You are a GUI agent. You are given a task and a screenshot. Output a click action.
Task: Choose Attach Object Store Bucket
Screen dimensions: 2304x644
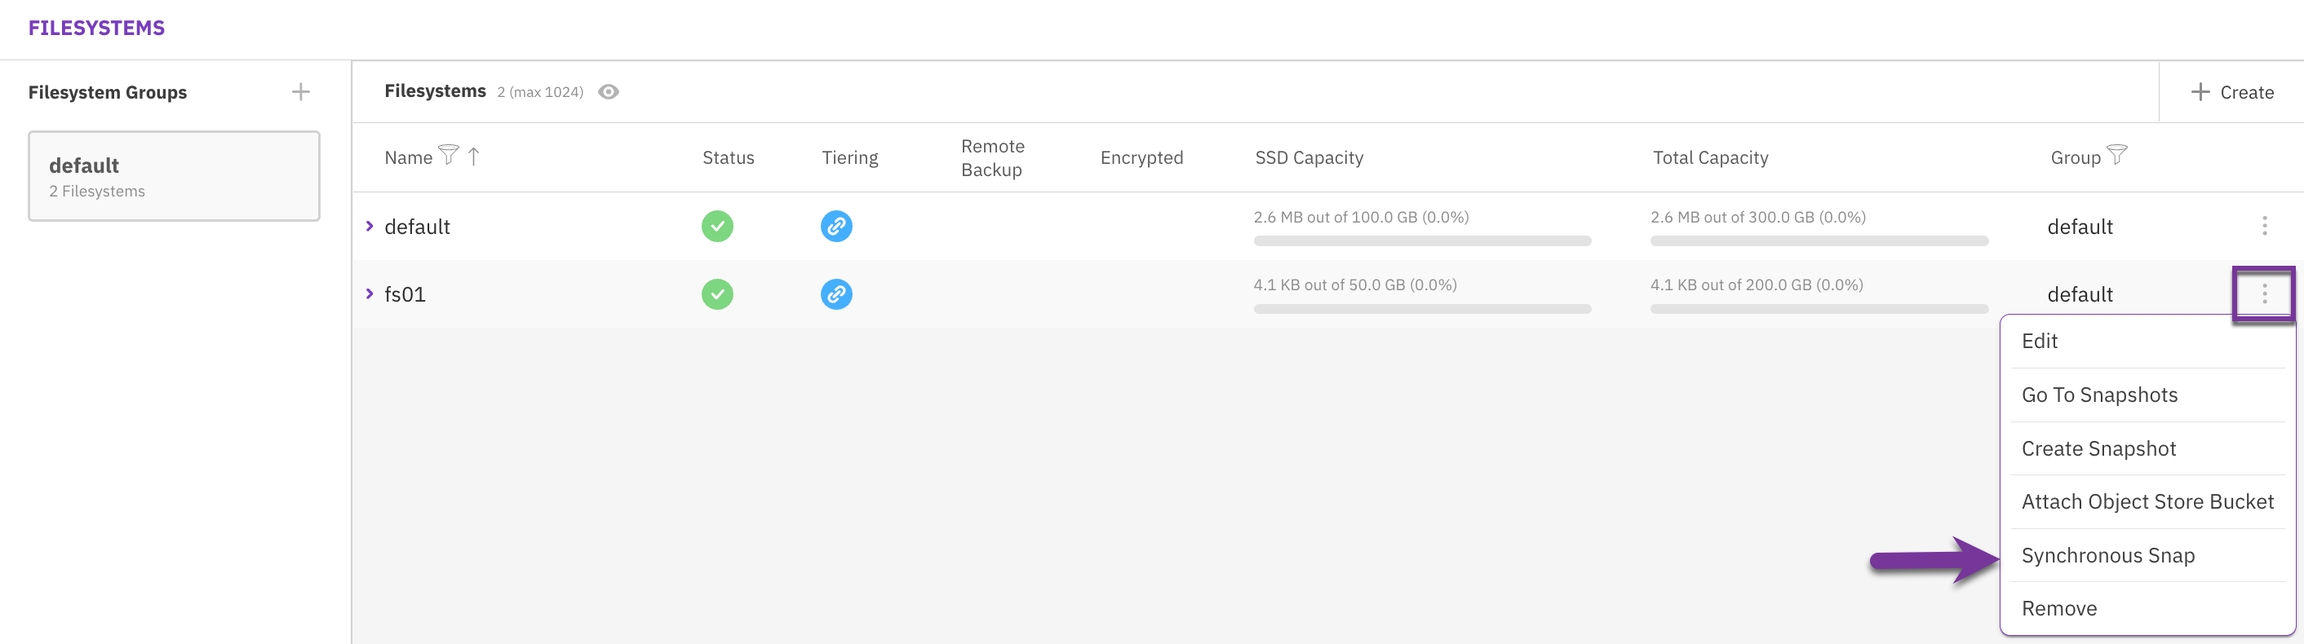tap(2147, 501)
